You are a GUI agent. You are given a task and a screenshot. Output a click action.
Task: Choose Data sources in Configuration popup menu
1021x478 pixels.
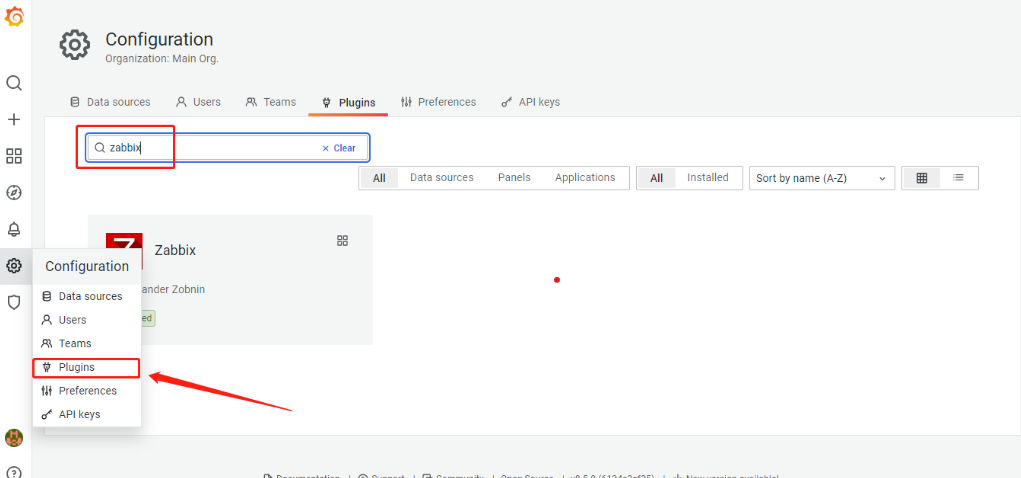coord(87,296)
